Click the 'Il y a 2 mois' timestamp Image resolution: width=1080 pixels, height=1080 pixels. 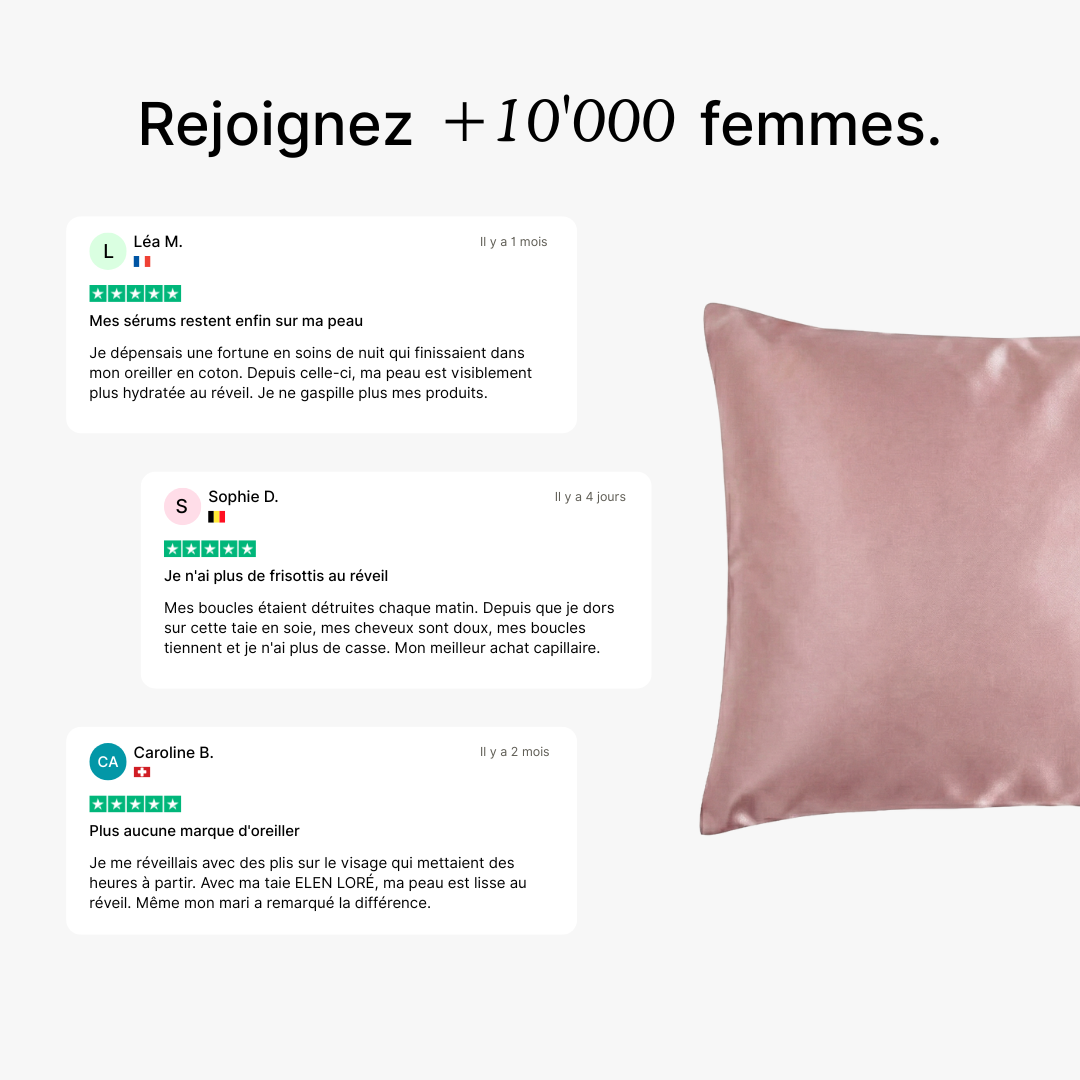515,751
